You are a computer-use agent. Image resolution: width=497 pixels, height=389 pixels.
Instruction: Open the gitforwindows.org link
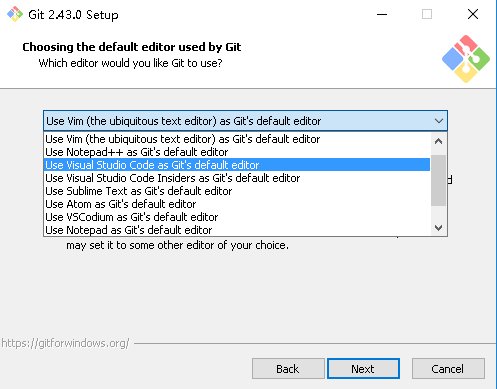(x=65, y=343)
